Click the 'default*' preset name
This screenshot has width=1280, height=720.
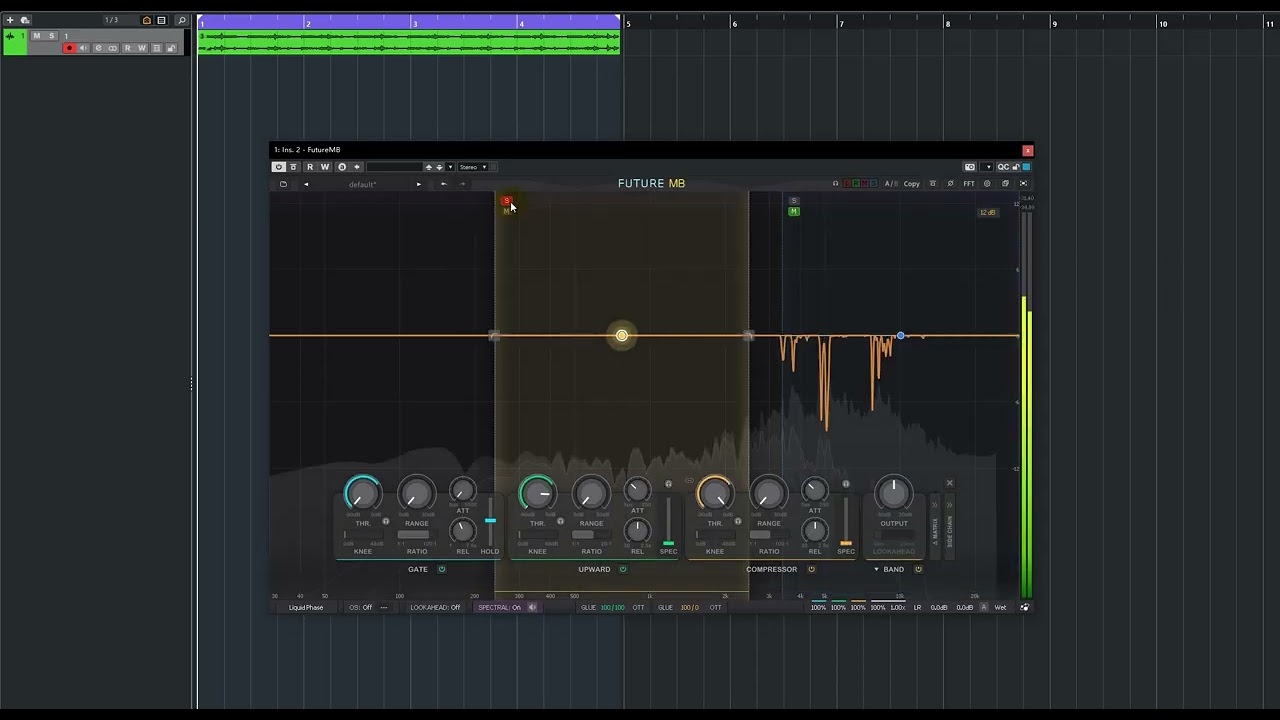coord(362,184)
